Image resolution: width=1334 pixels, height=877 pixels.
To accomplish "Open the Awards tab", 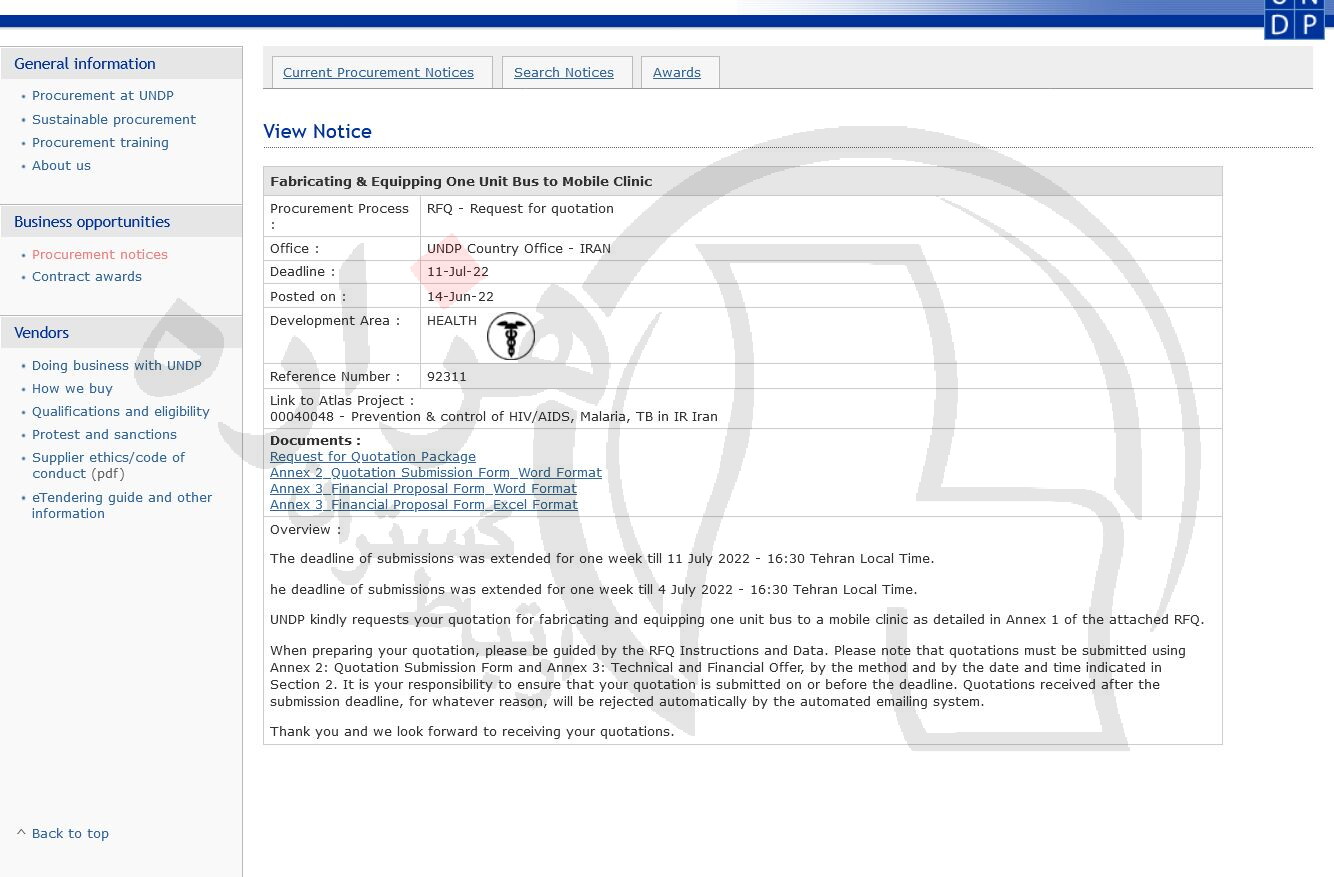I will pos(676,73).
